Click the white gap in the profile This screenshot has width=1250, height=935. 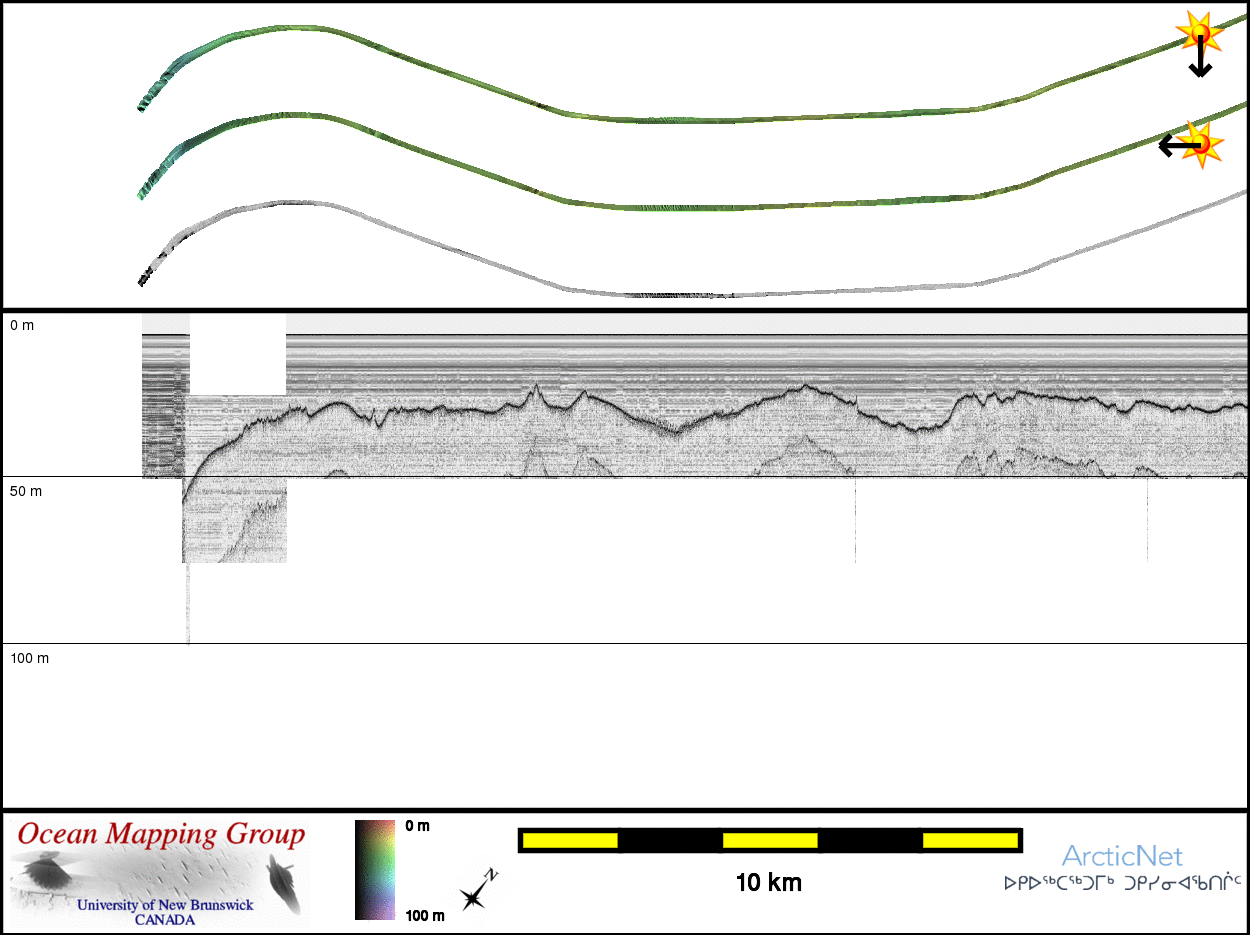(238, 354)
